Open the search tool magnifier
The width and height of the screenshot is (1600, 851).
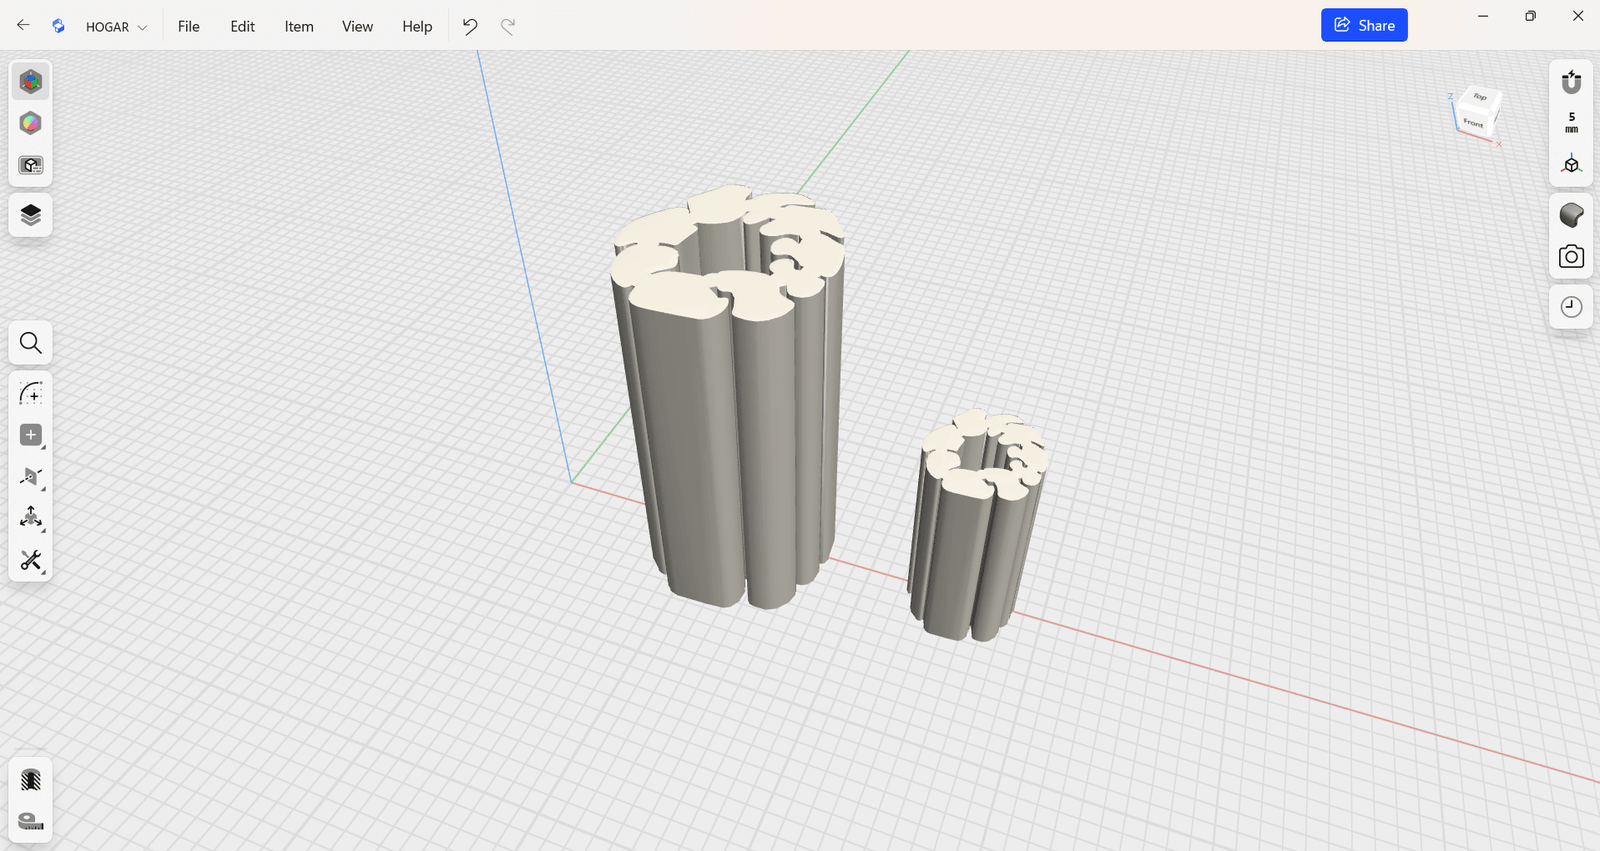point(31,343)
